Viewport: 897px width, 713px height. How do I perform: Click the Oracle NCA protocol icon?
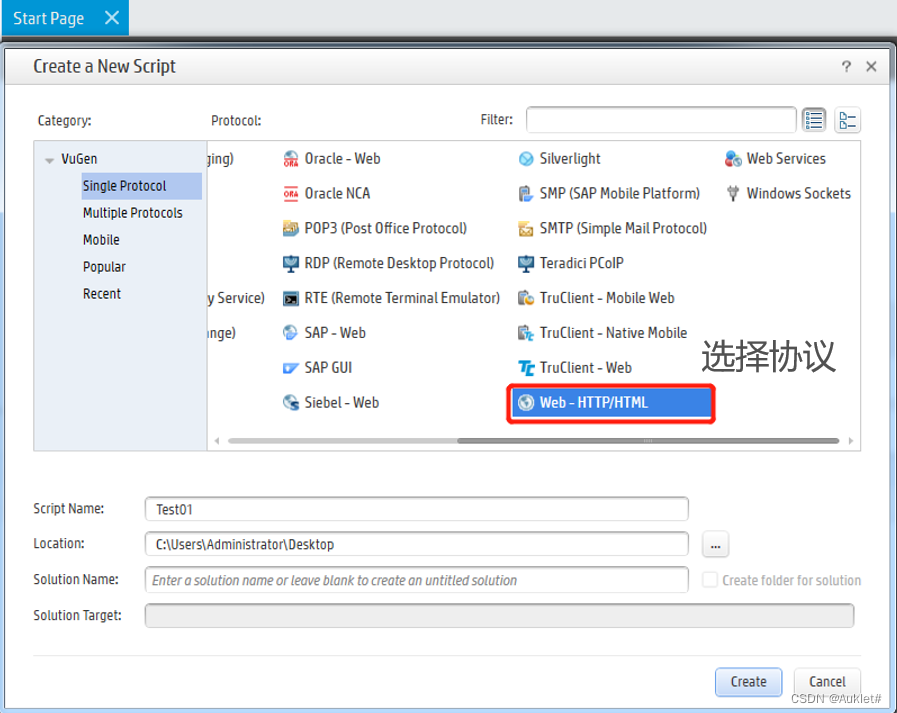291,193
